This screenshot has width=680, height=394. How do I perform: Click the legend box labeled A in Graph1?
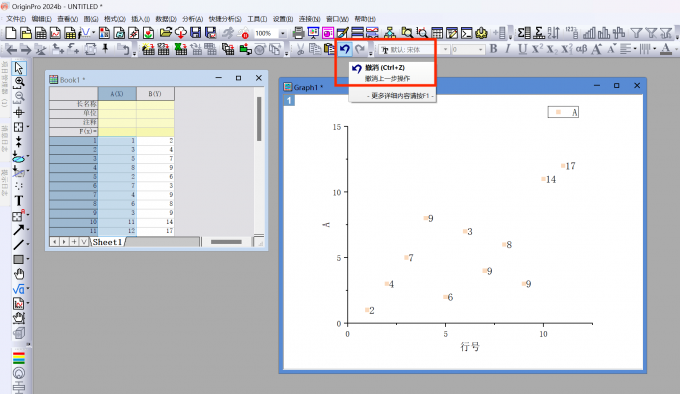click(x=563, y=112)
